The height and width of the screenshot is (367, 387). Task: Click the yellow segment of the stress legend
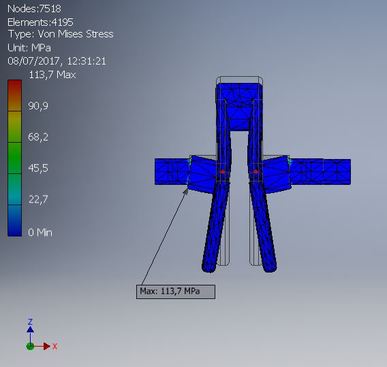(15, 127)
